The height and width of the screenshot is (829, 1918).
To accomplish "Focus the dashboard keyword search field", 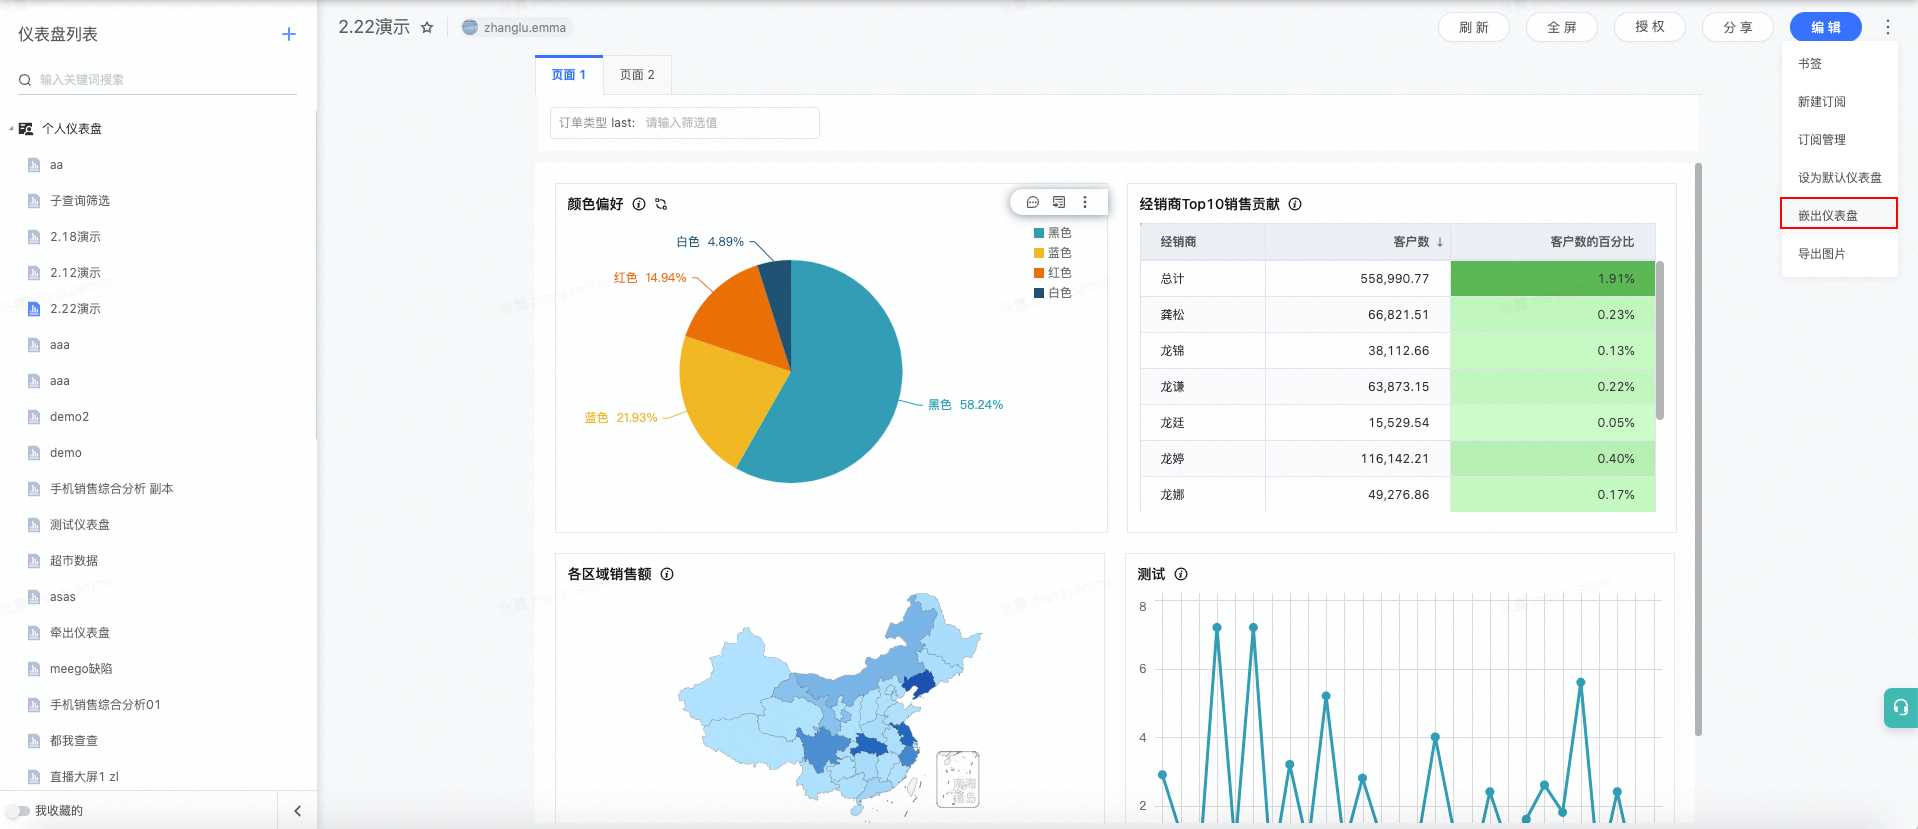I will coord(158,80).
